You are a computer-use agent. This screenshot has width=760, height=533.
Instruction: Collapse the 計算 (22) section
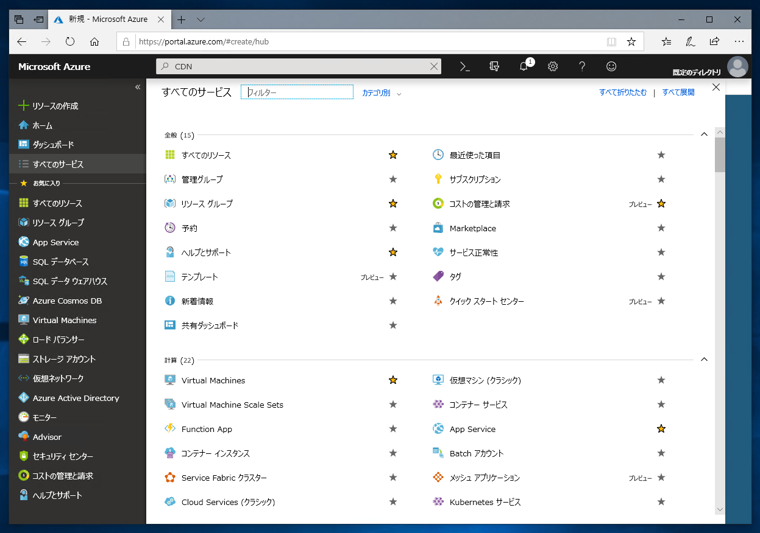(704, 360)
